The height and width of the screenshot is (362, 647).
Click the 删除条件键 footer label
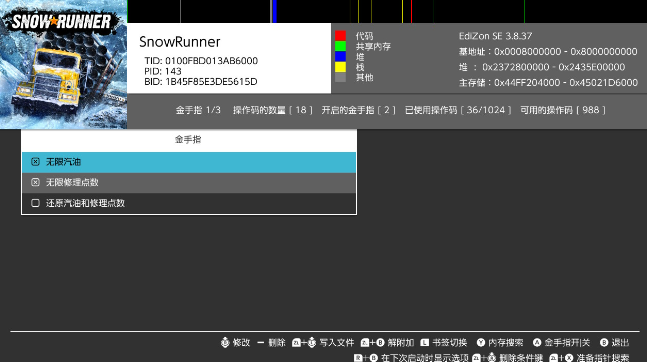(x=521, y=357)
